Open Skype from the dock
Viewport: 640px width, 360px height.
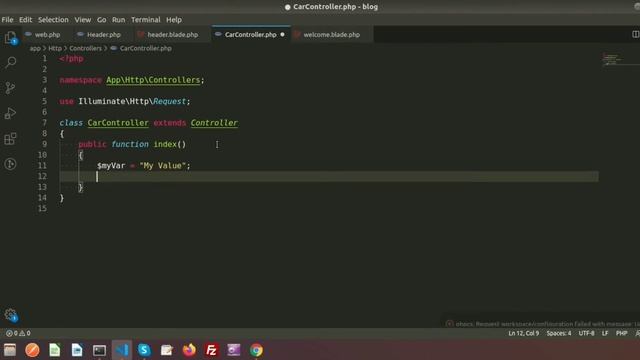coord(144,350)
